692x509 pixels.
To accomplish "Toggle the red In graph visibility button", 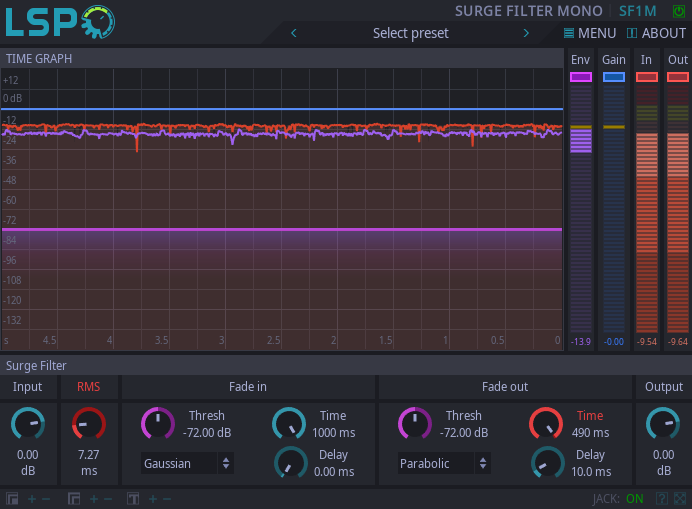I will 647,77.
